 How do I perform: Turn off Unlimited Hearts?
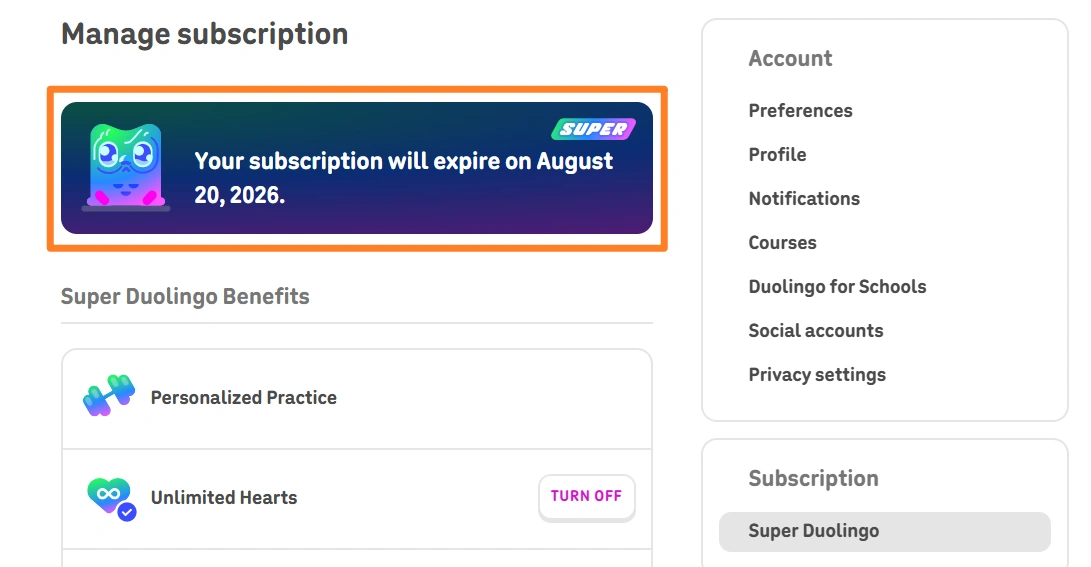point(587,497)
